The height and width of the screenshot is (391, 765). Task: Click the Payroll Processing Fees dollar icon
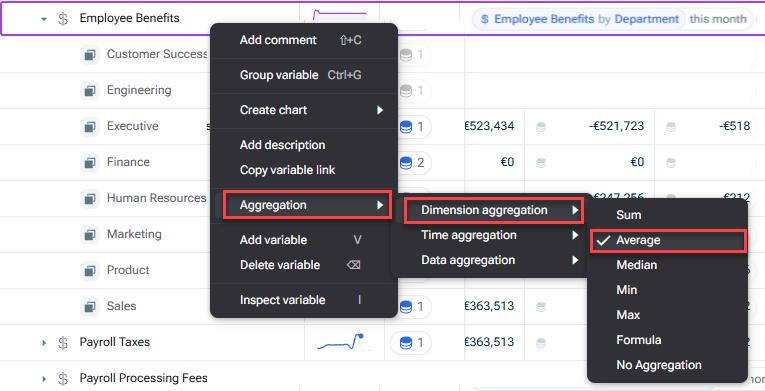pos(63,379)
